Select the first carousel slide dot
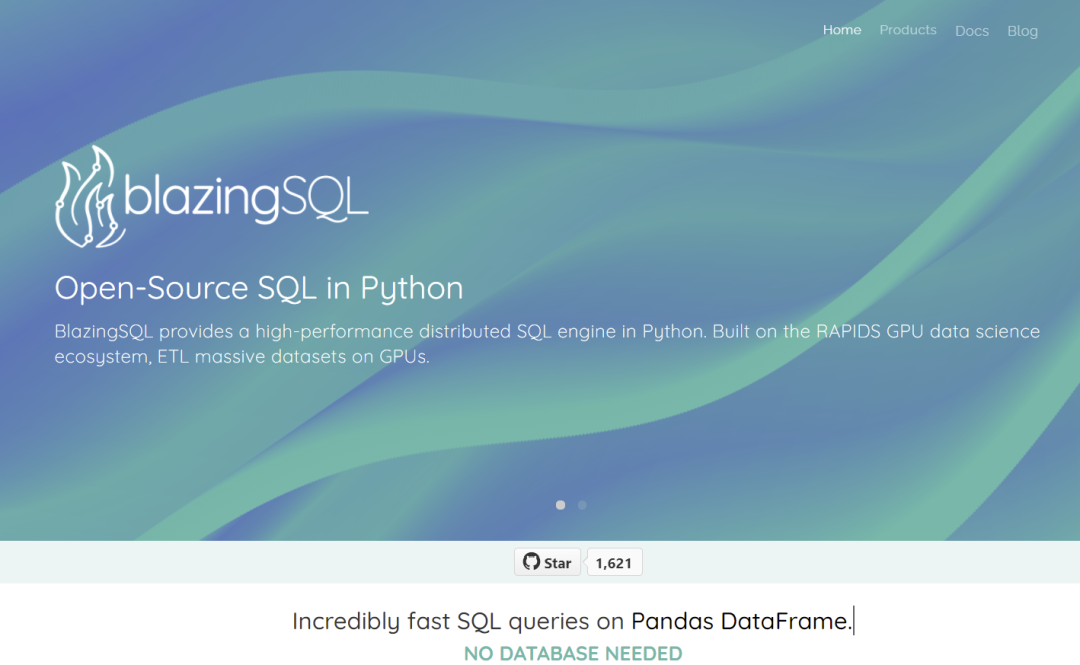1080x665 pixels. [561, 505]
